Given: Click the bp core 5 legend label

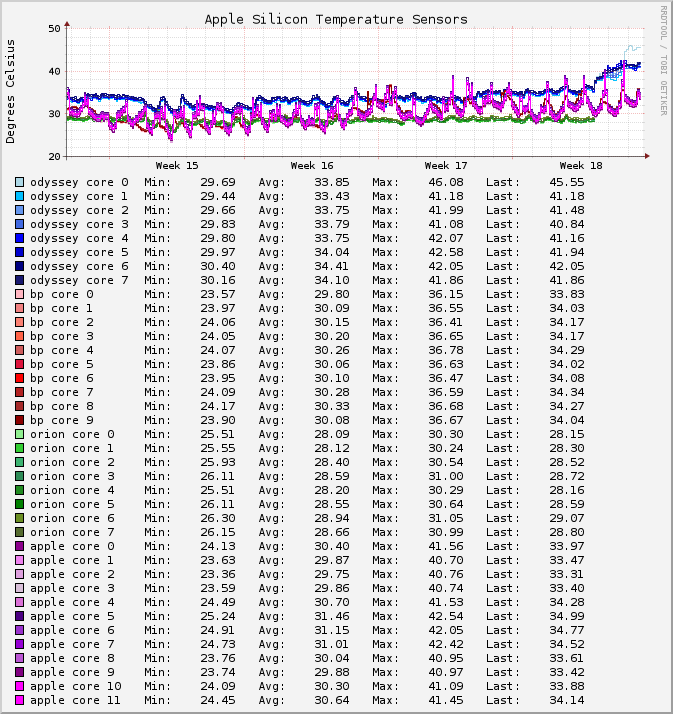Looking at the screenshot, I should [62, 364].
